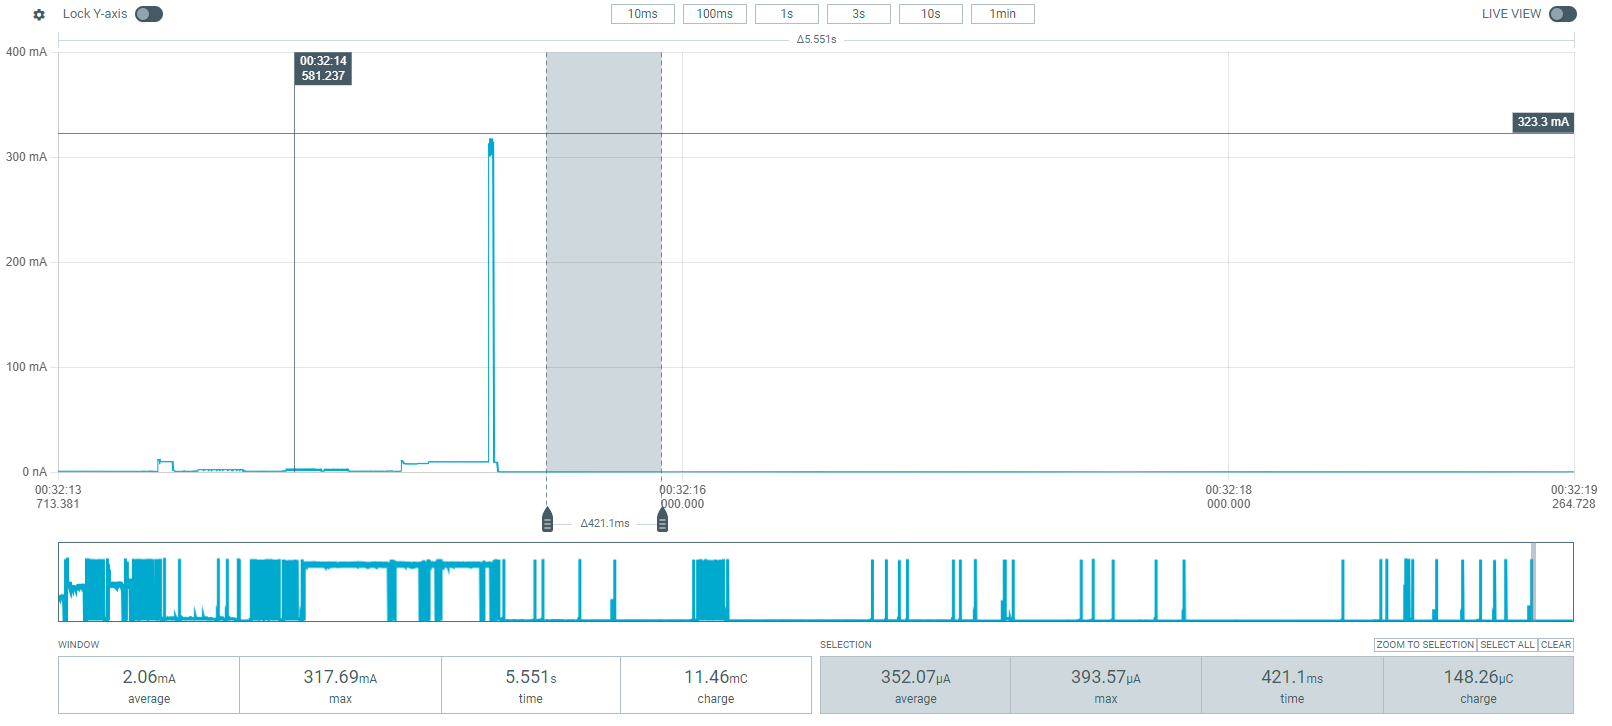
Task: Open chart settings gear icon
Action: pos(39,15)
